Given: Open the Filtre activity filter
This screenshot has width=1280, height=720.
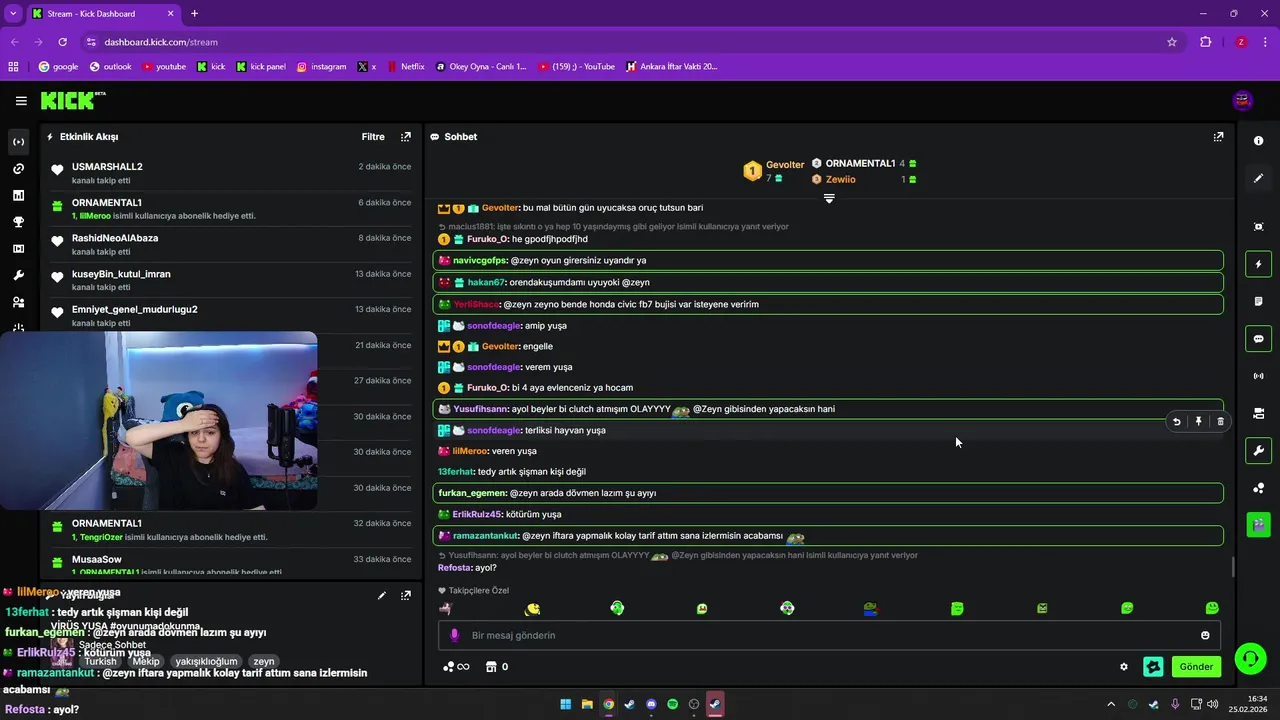Looking at the screenshot, I should tap(373, 137).
